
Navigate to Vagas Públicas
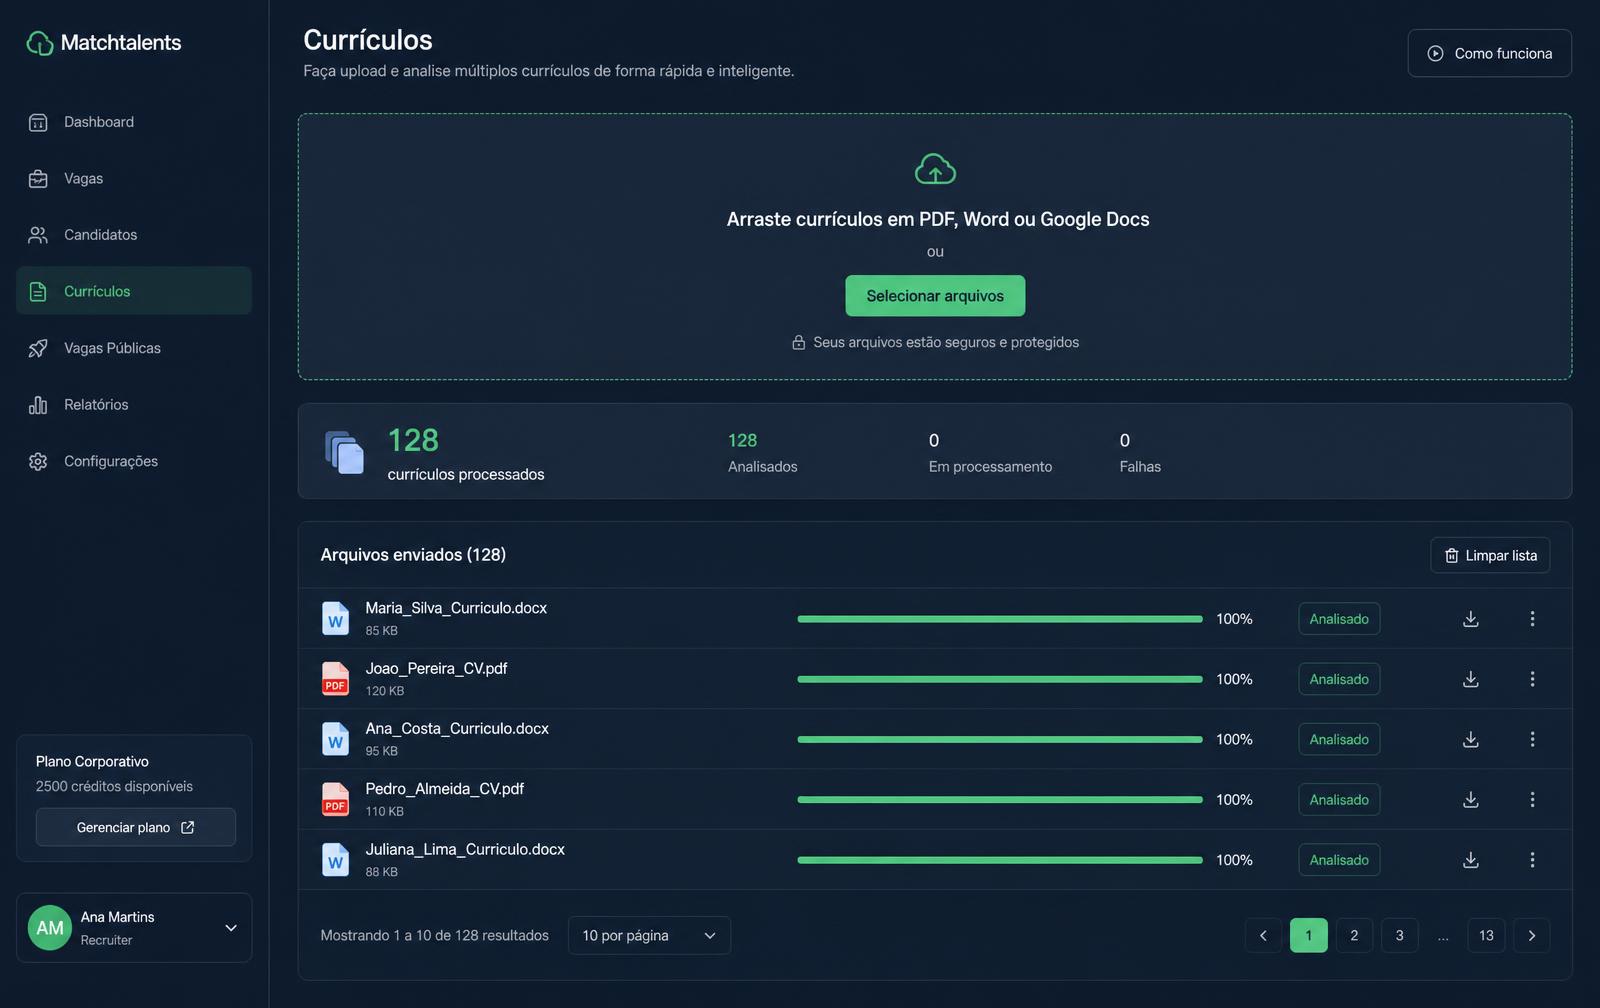click(x=134, y=348)
